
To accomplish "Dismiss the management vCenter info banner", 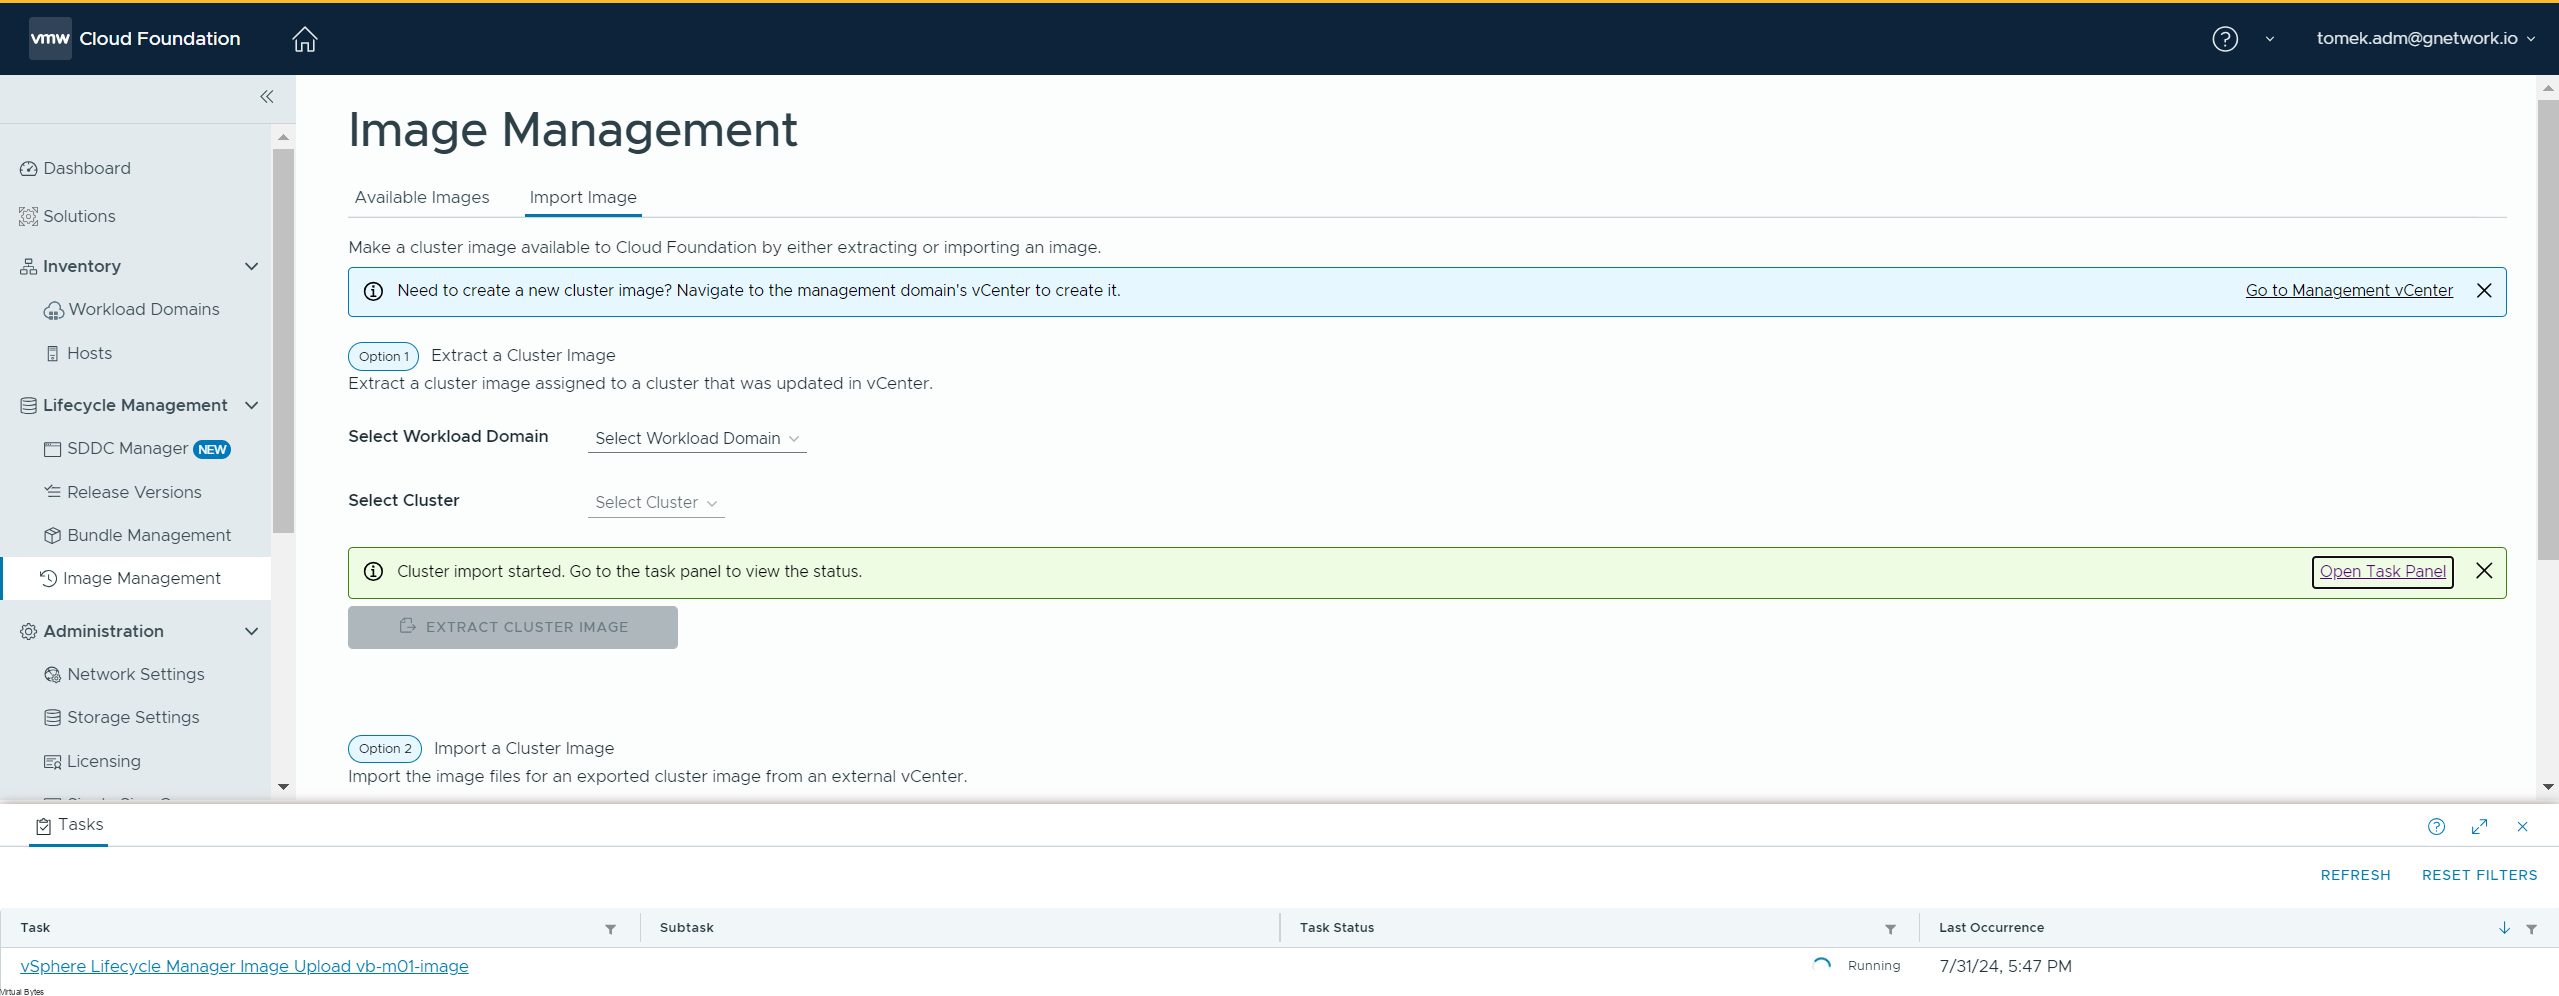I will (x=2483, y=291).
